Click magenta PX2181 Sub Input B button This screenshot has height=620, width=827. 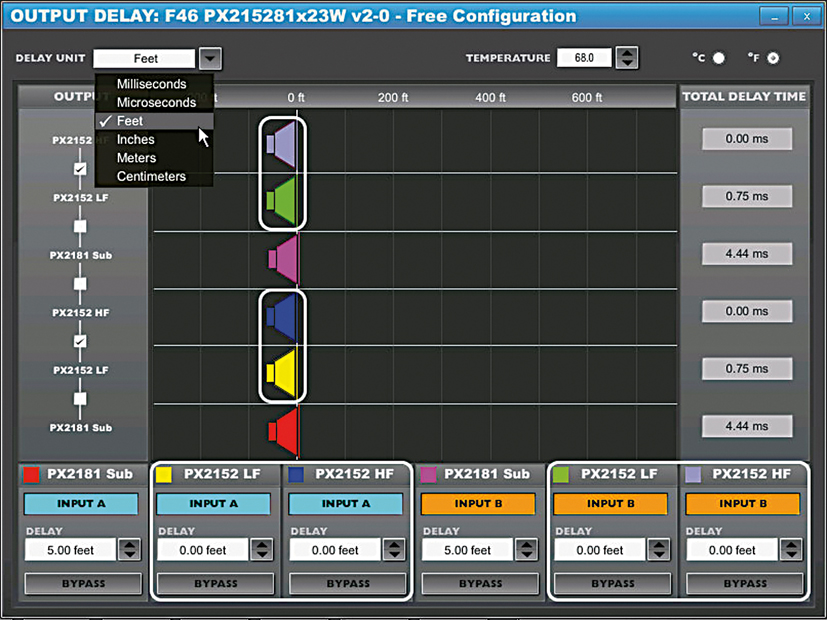[478, 503]
